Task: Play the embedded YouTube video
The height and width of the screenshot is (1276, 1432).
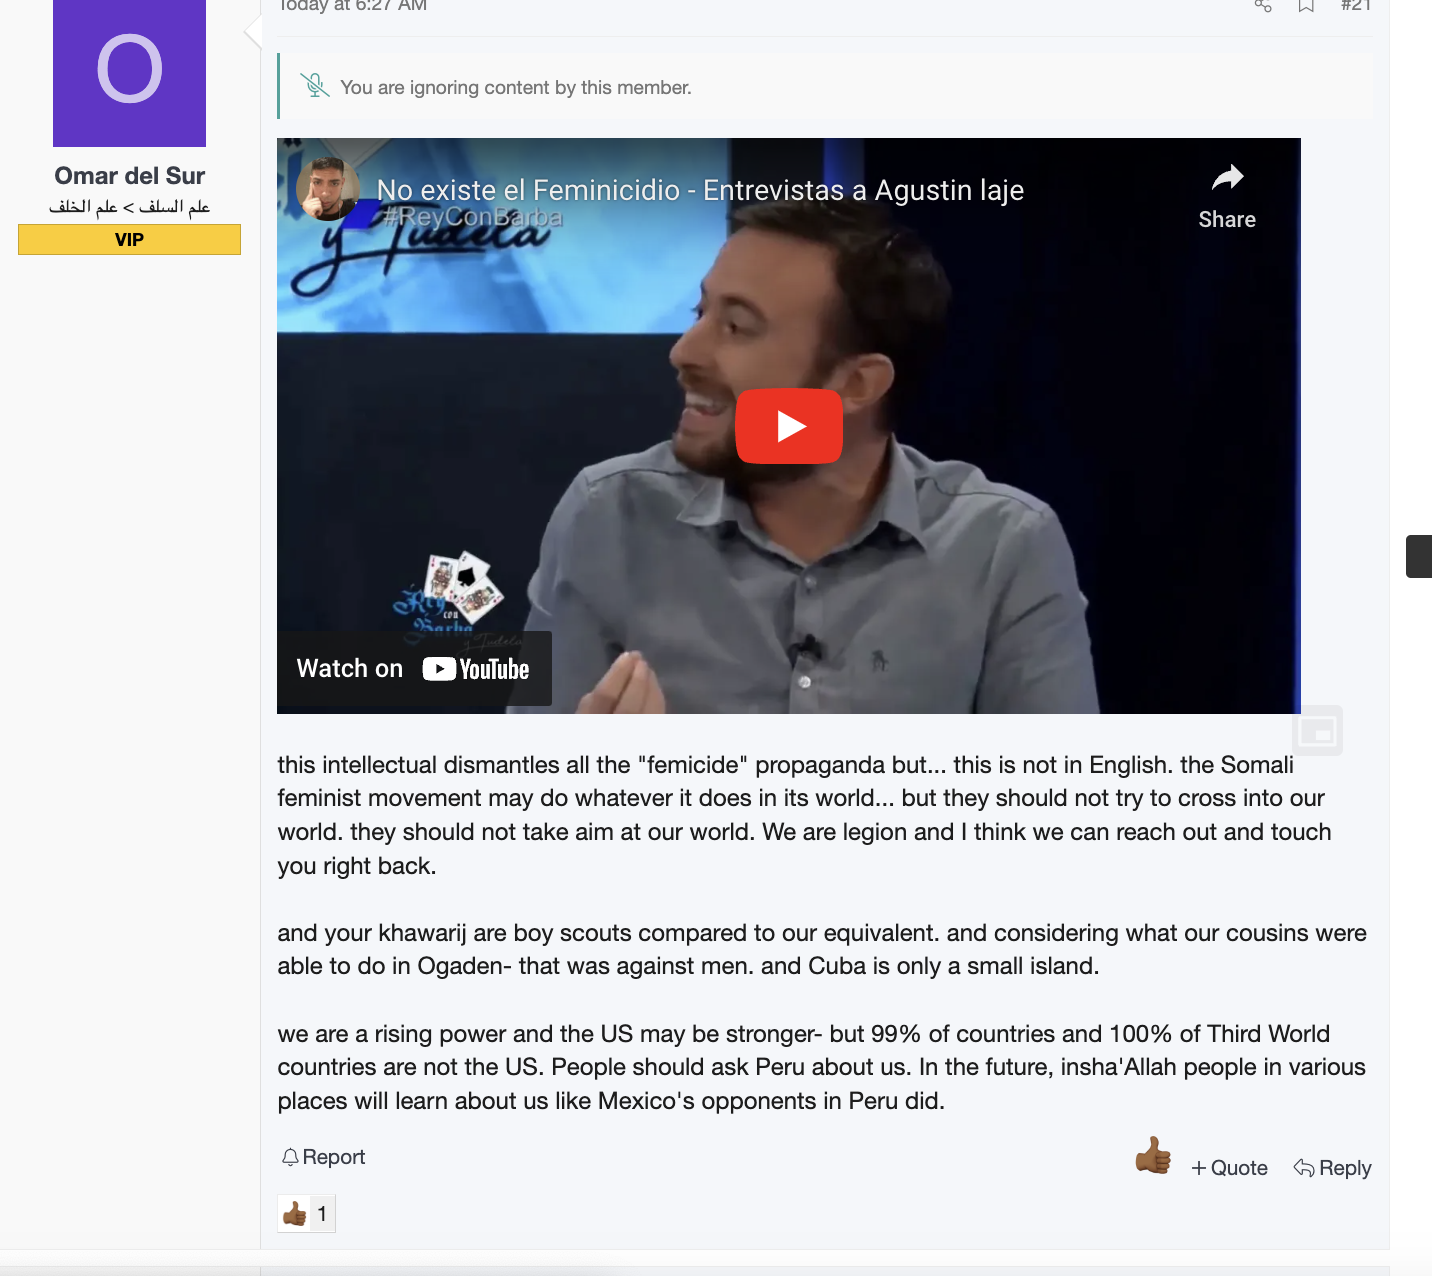Action: coord(789,426)
